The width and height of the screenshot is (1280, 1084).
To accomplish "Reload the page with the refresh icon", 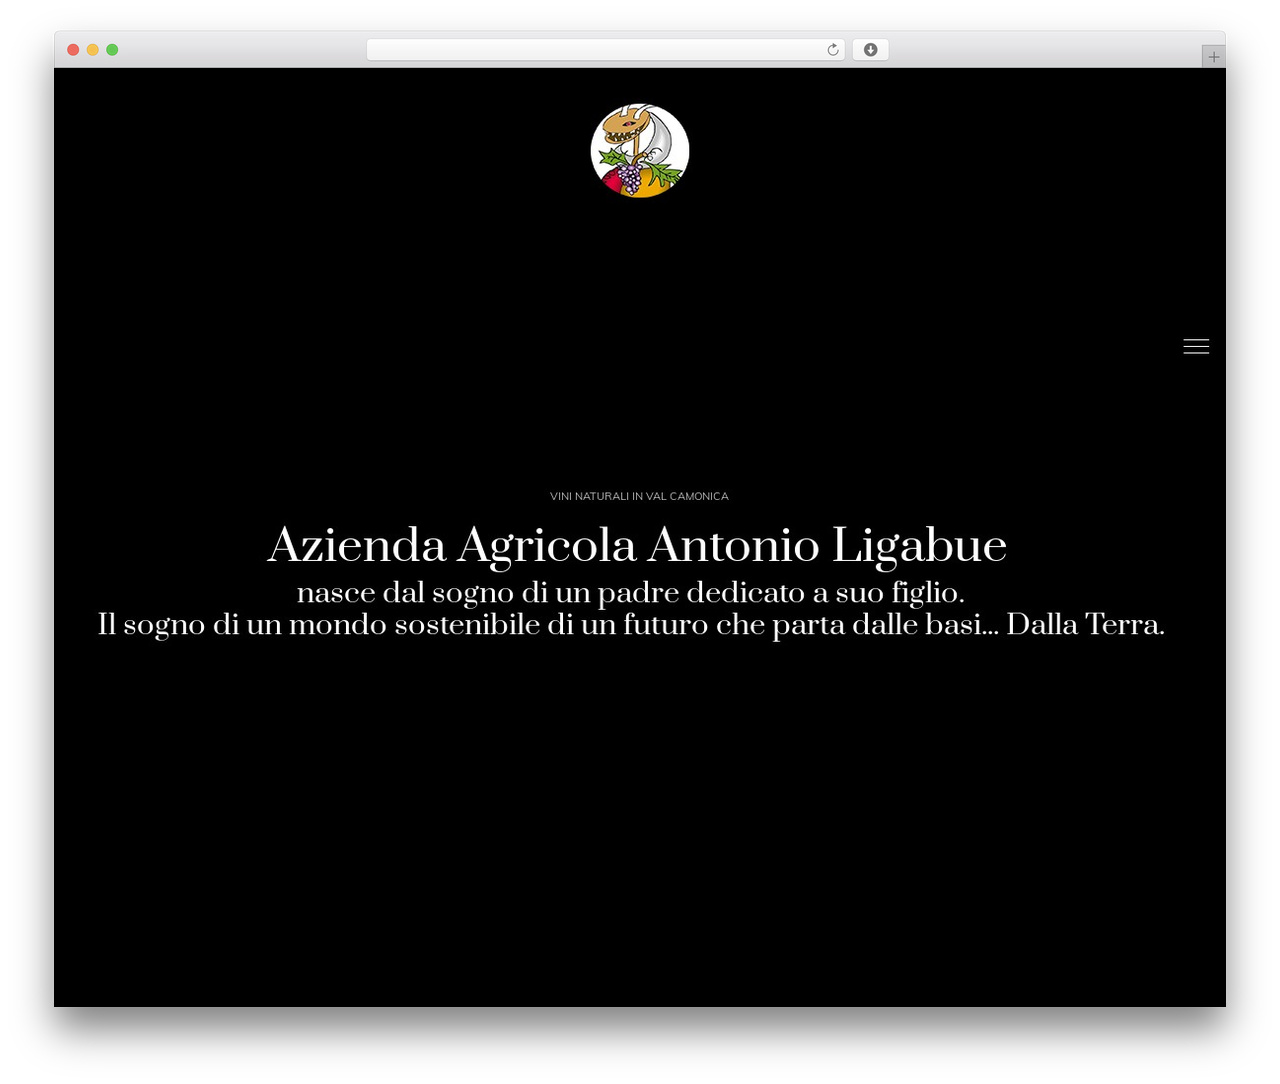I will 833,50.
